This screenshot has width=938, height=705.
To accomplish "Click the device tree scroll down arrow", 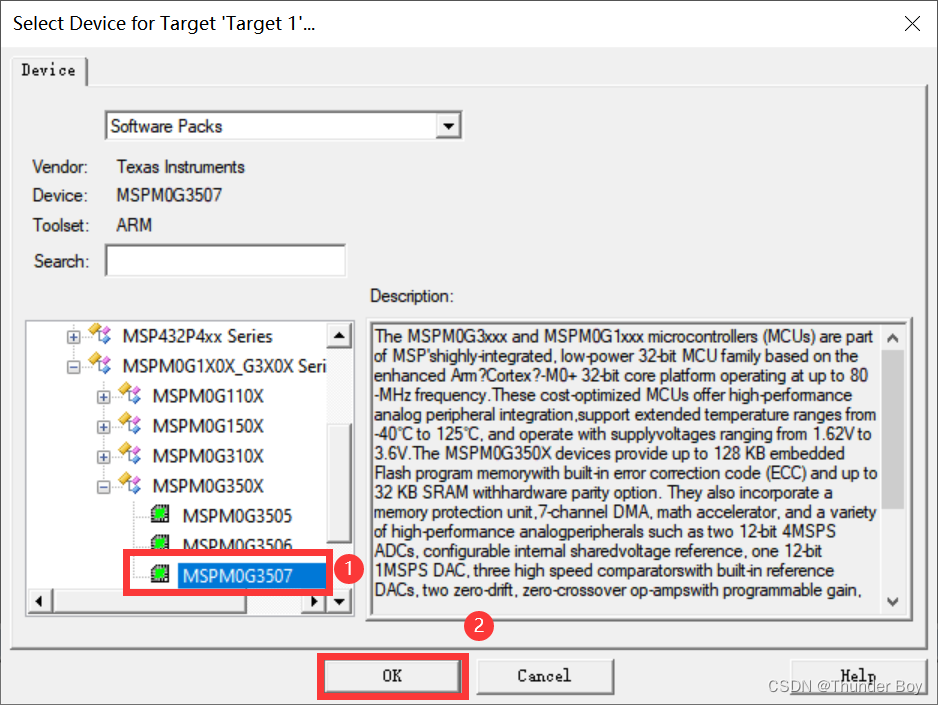I will [x=339, y=602].
